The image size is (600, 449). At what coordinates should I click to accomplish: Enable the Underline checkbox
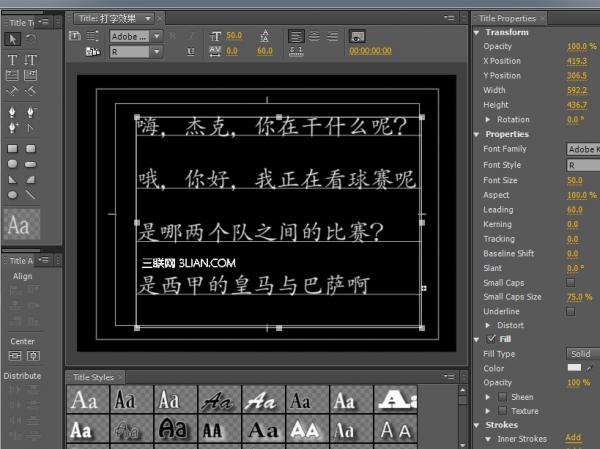571,311
